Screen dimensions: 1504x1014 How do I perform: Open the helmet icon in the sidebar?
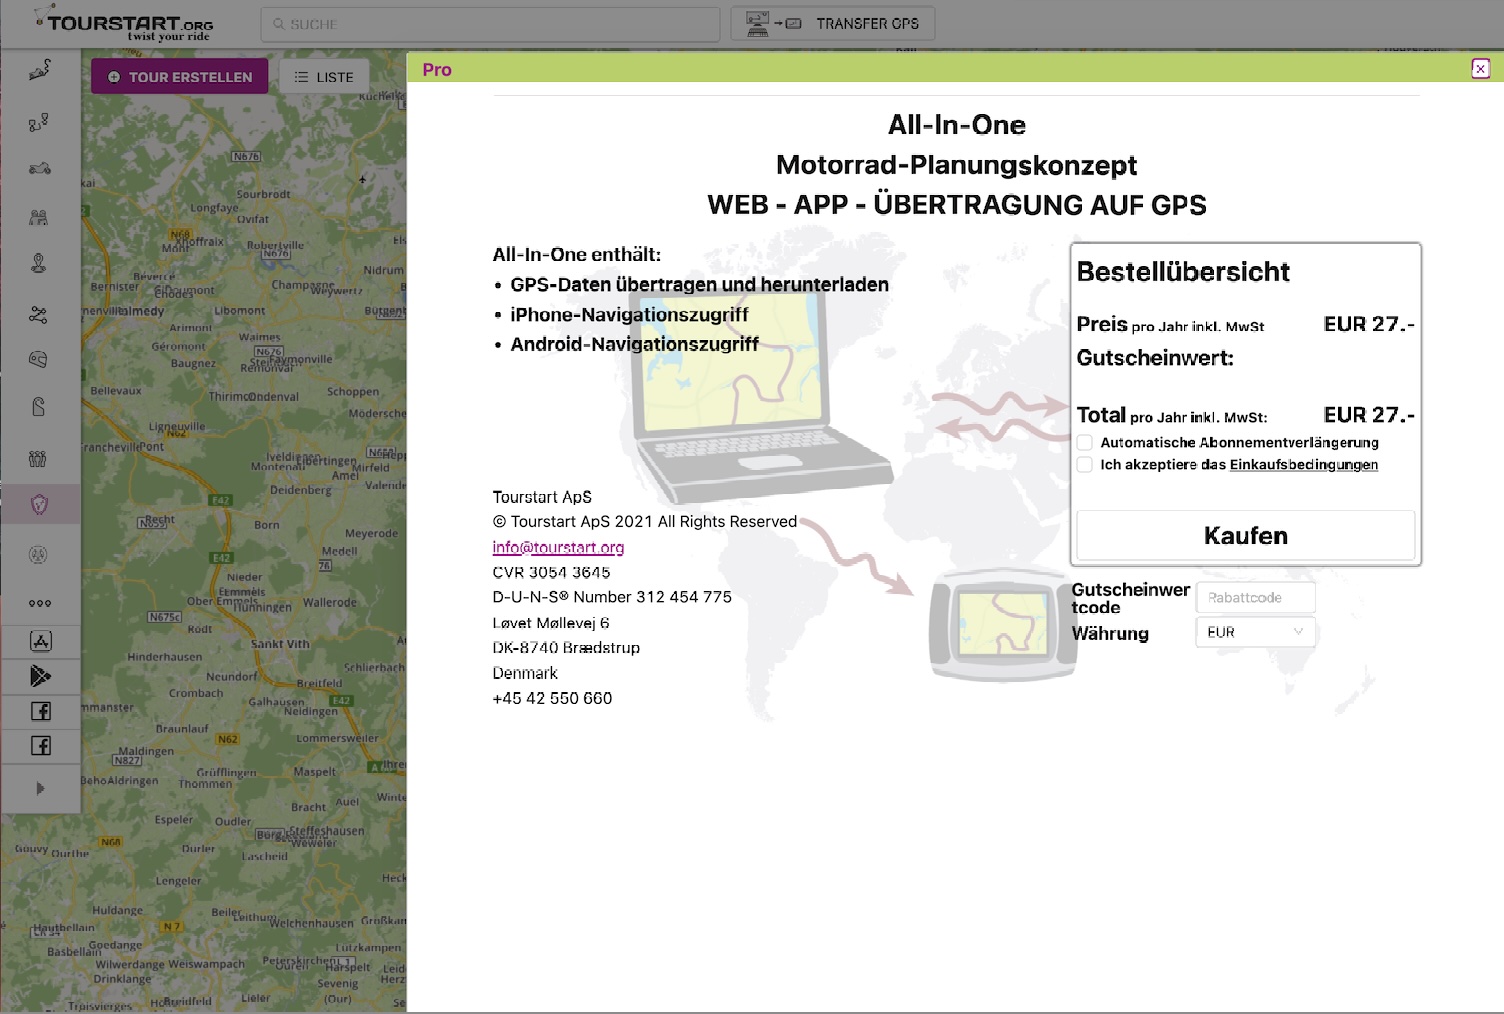tap(39, 359)
